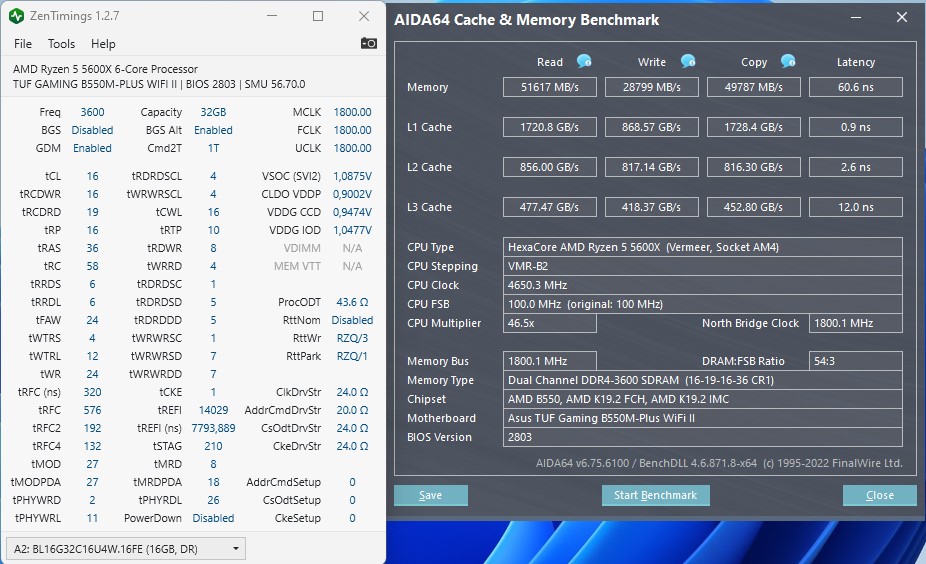The height and width of the screenshot is (564, 926).
Task: Click the Chipset field AMD B550
Action: [703, 399]
